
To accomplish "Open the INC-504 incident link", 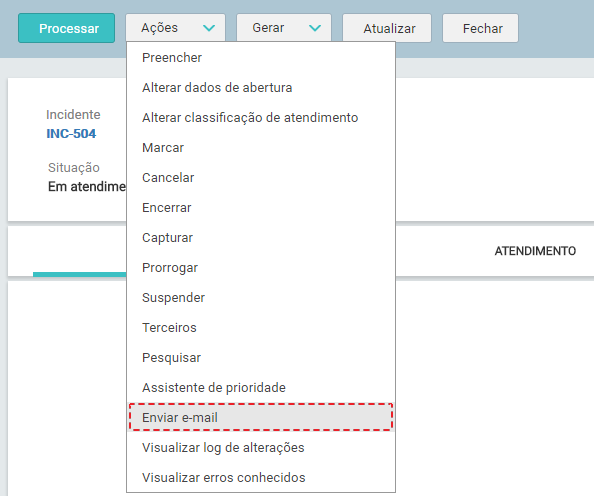I will pyautogui.click(x=71, y=133).
